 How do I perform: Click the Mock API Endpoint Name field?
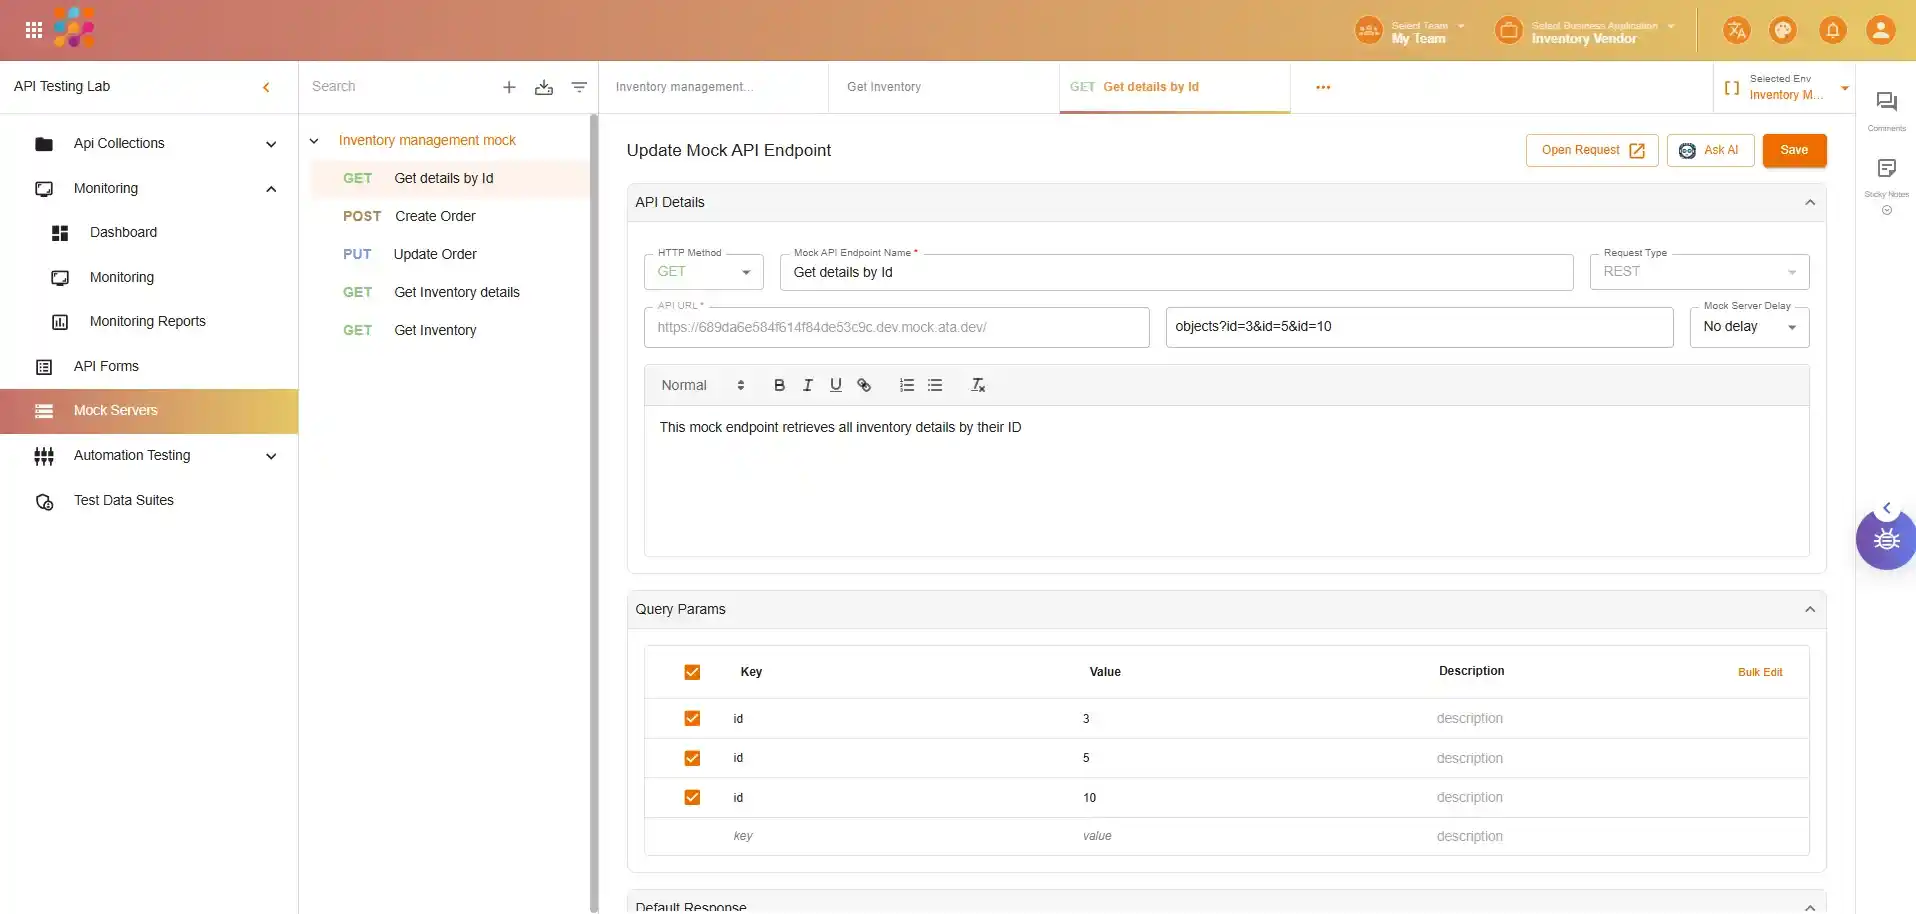pos(1176,272)
